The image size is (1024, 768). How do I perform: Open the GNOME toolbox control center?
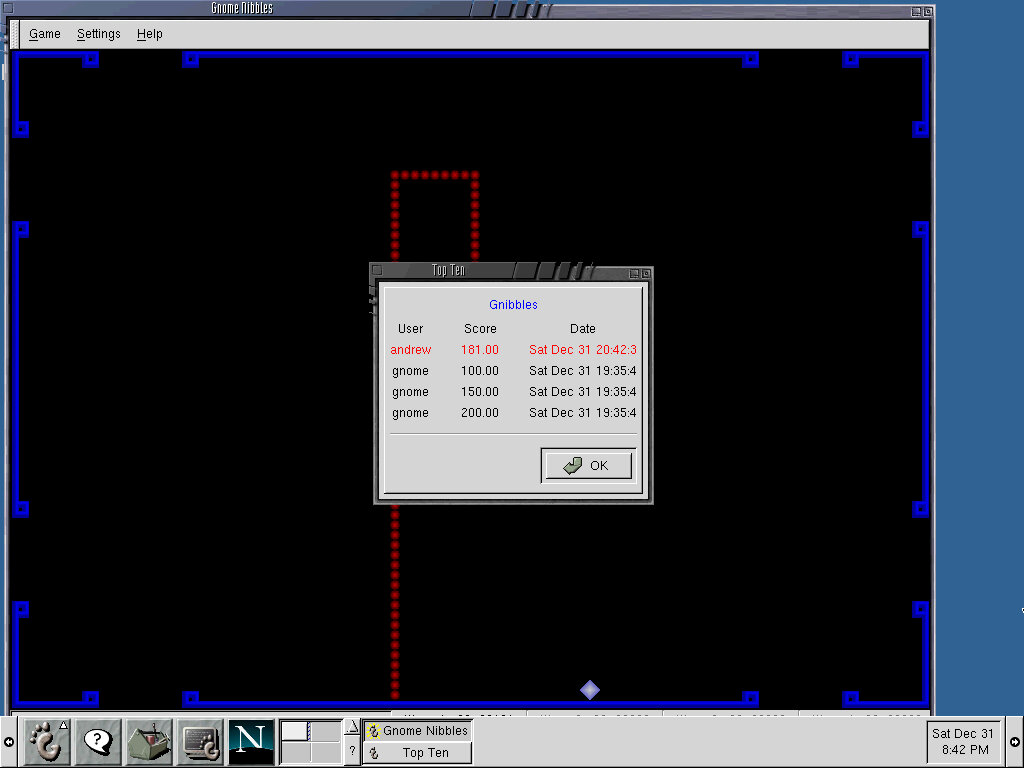tap(148, 742)
